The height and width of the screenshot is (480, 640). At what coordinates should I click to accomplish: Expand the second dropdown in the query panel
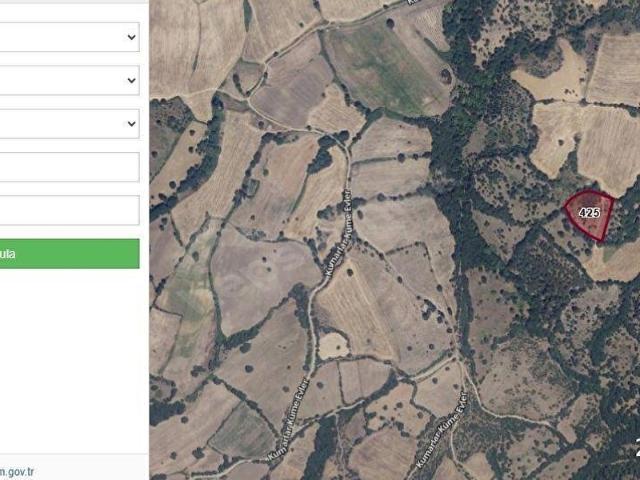pyautogui.click(x=69, y=80)
